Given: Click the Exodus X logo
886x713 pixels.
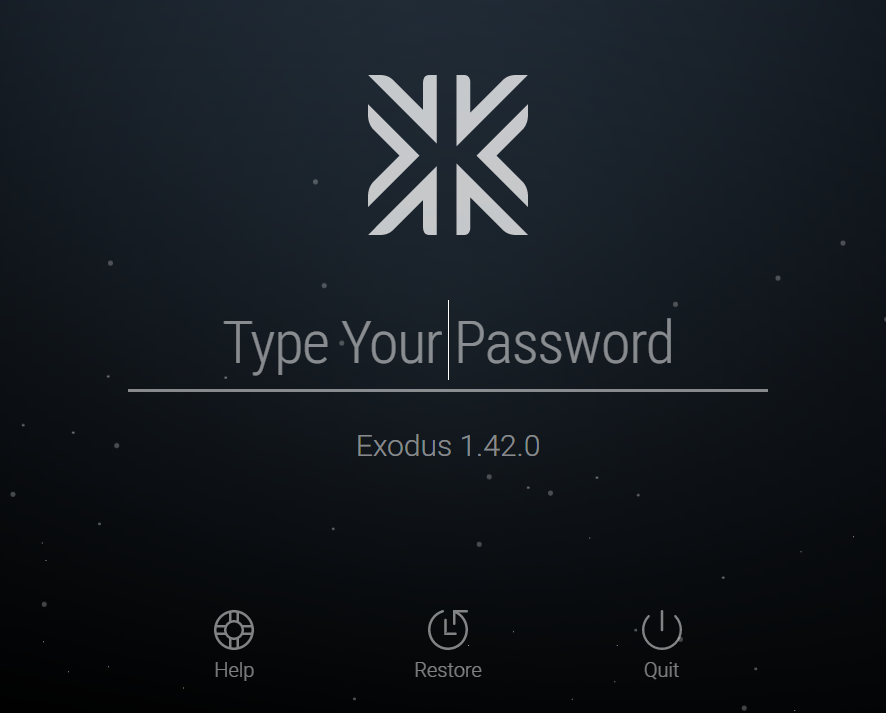Looking at the screenshot, I should pos(448,155).
